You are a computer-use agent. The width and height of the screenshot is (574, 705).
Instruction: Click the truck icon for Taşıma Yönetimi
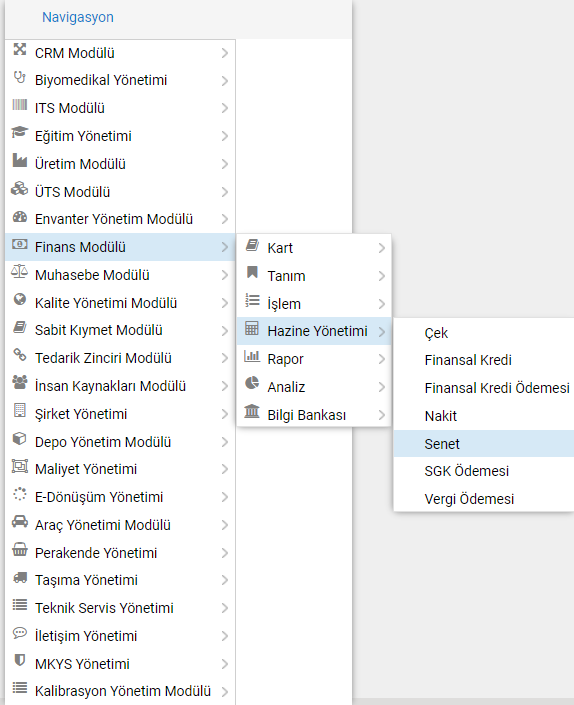[x=19, y=577]
